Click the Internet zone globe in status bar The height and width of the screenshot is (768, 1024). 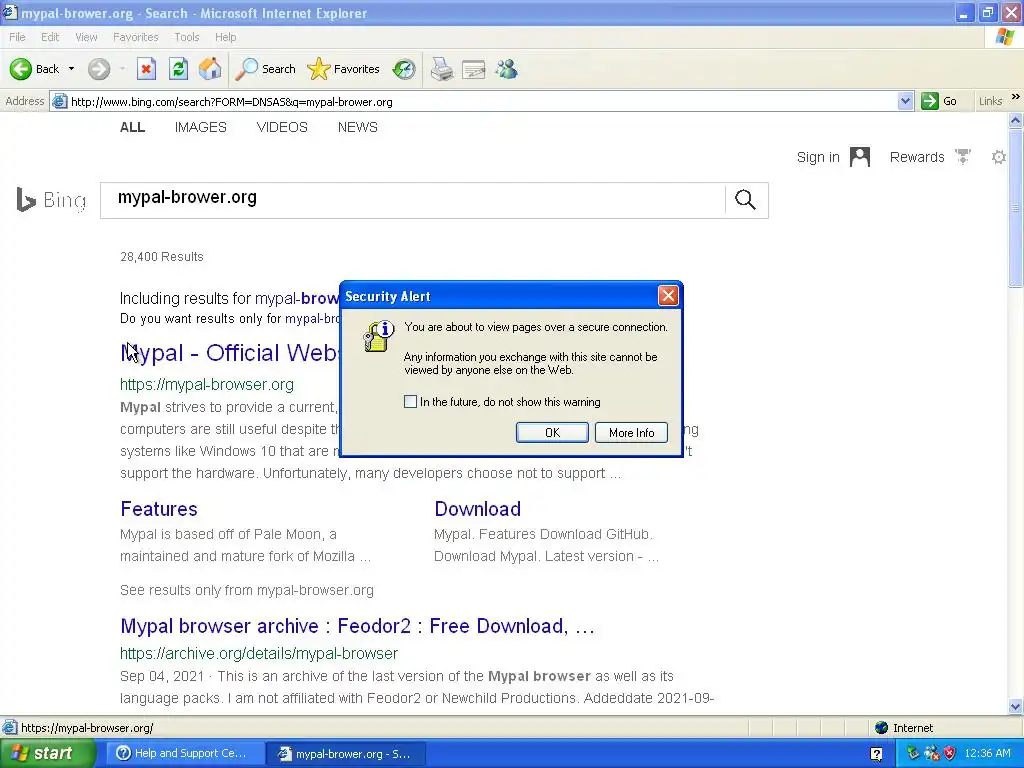881,728
